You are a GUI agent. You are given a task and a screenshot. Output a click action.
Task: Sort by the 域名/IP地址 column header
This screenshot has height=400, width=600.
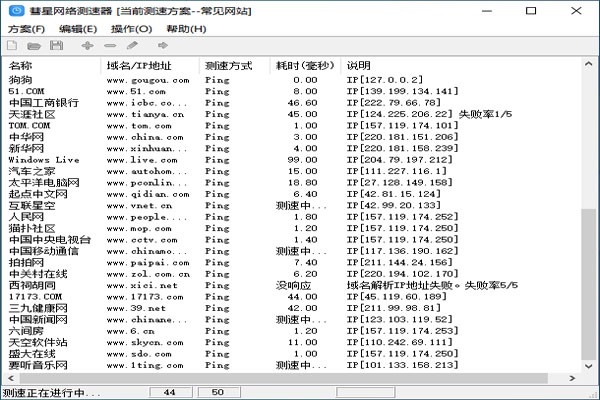point(150,66)
